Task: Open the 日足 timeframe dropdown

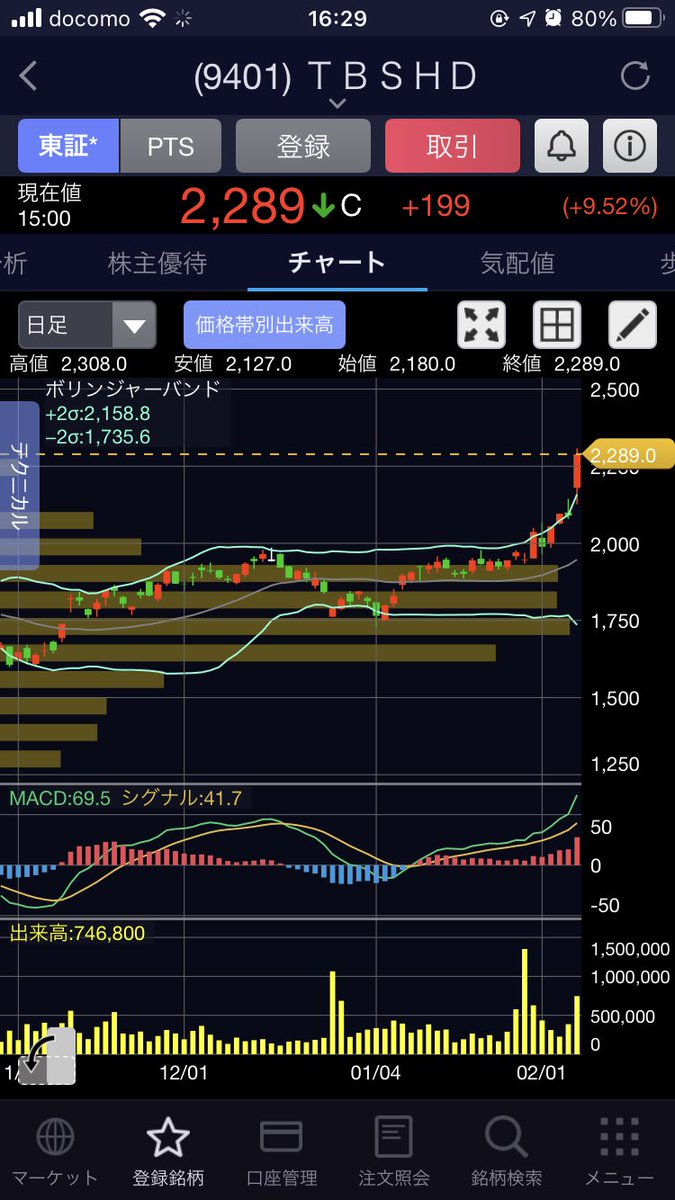Action: [x=87, y=325]
